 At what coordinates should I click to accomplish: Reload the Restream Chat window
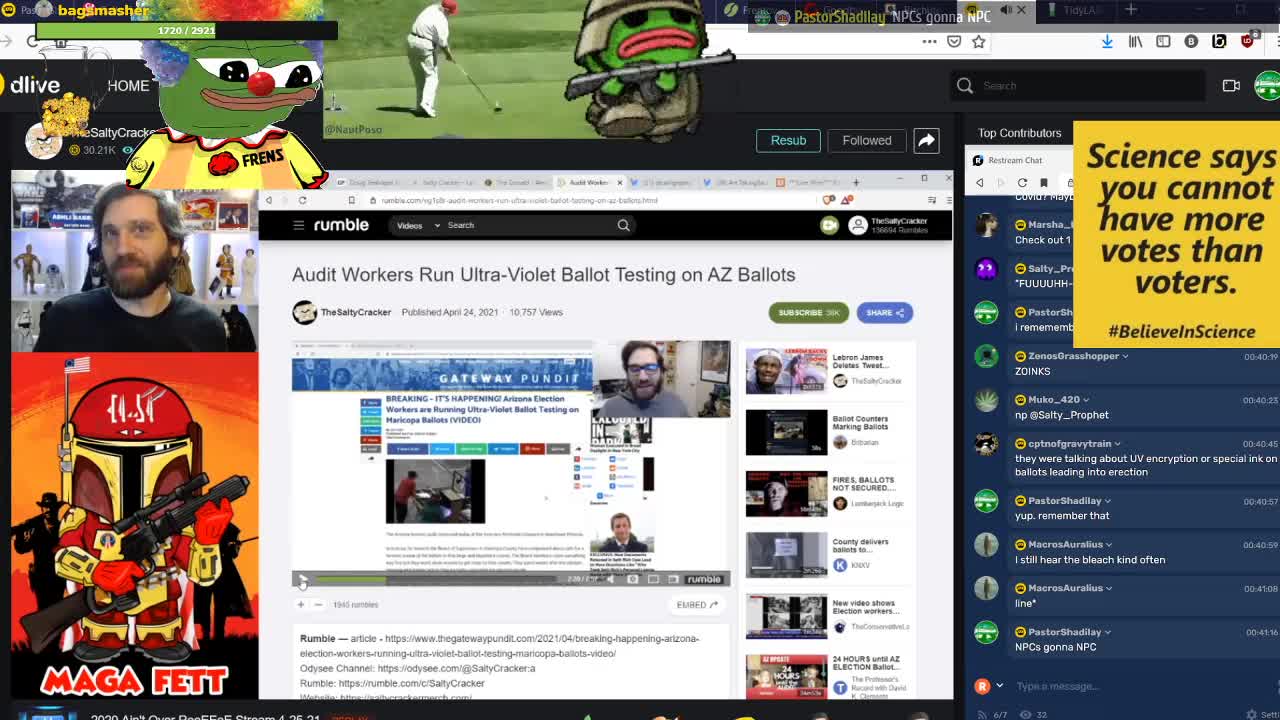pos(1022,183)
